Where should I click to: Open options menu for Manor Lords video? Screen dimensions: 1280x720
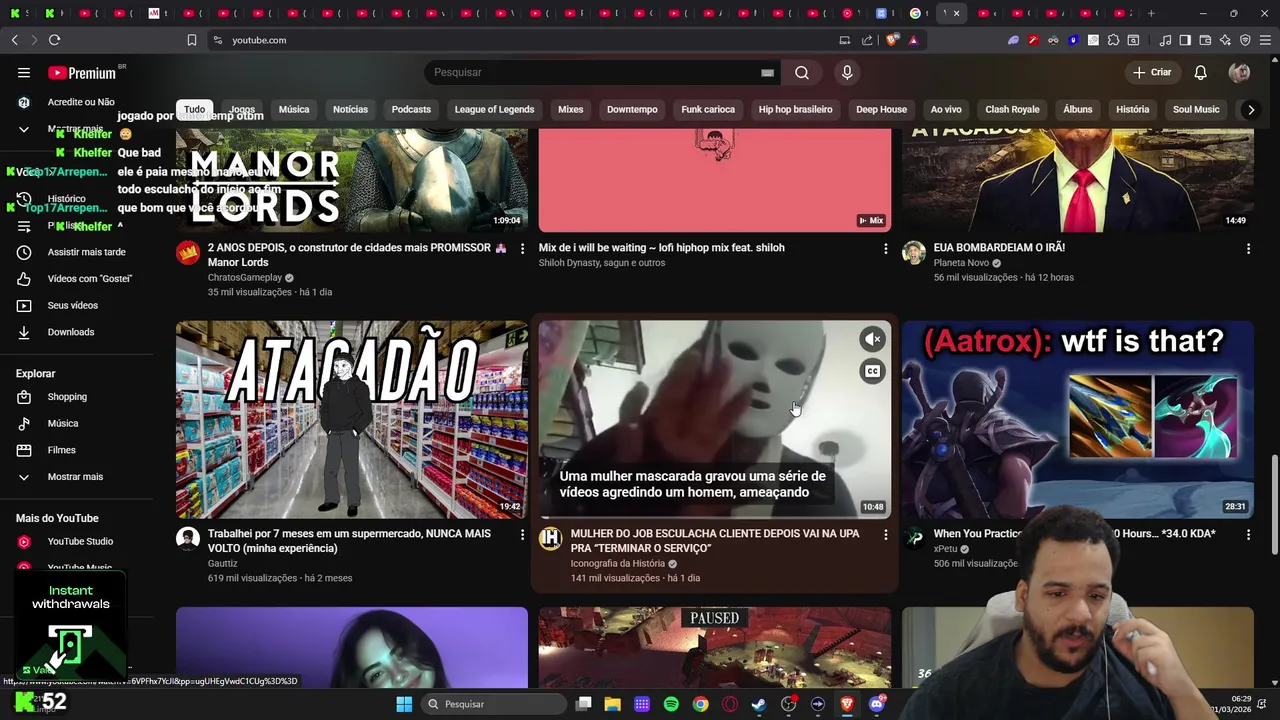(x=522, y=249)
